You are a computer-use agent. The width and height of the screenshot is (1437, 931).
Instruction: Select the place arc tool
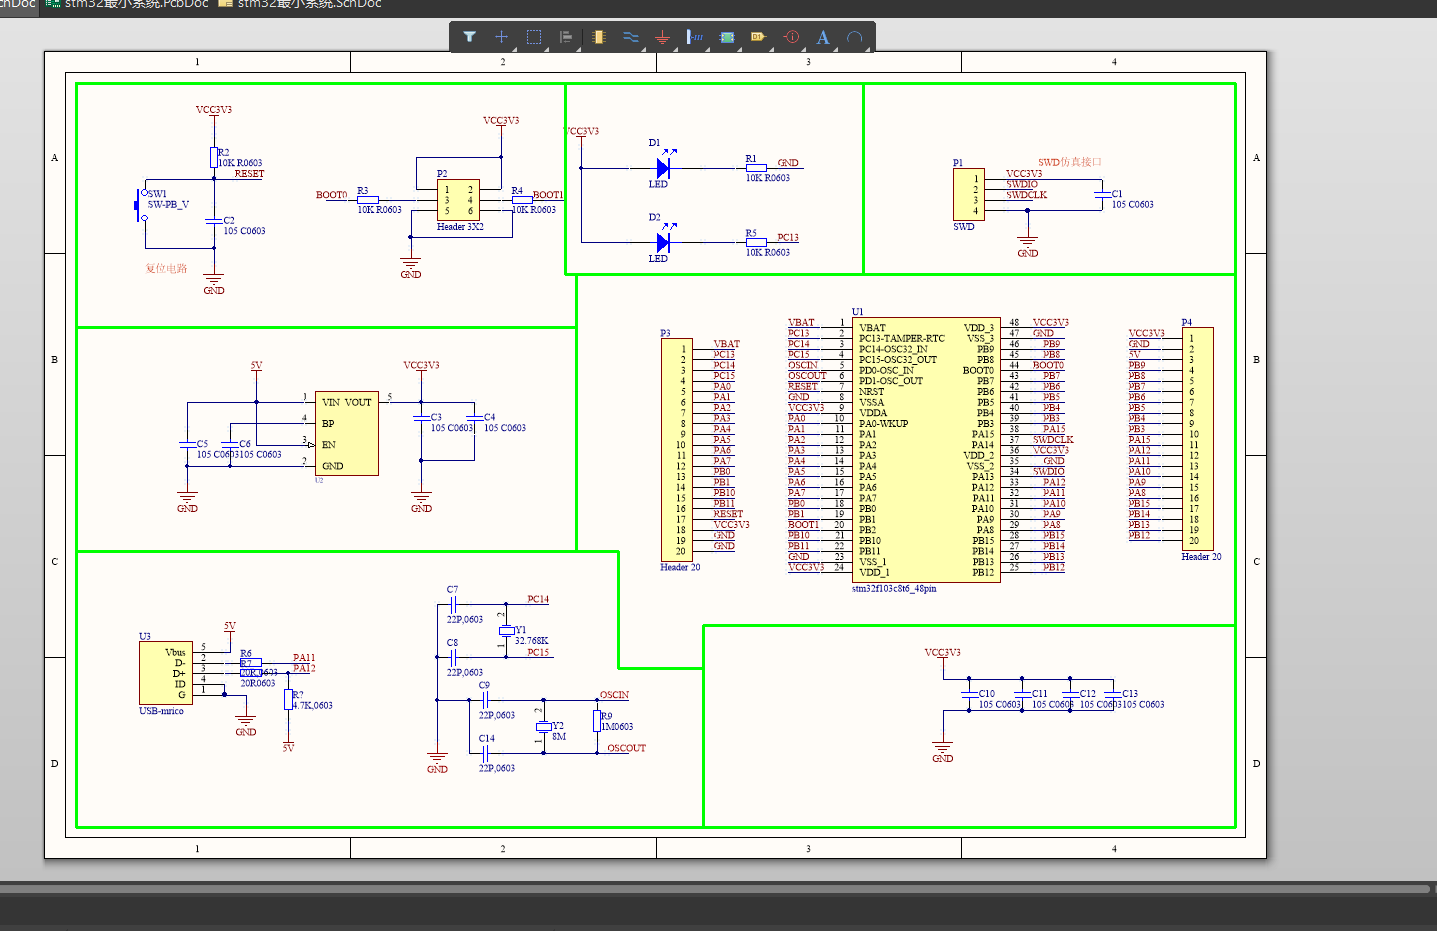855,37
